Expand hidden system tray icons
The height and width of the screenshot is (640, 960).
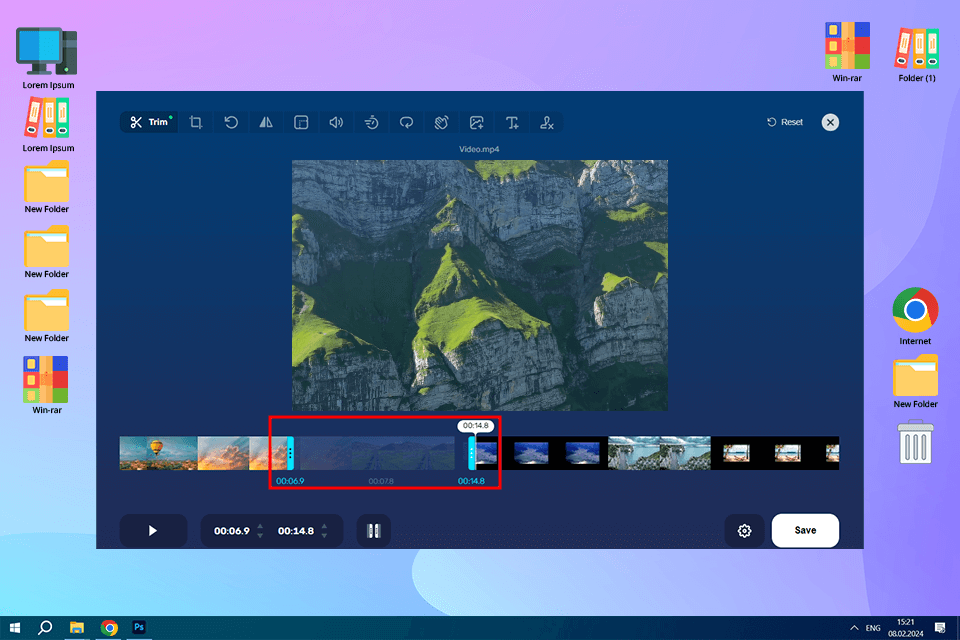coord(854,628)
